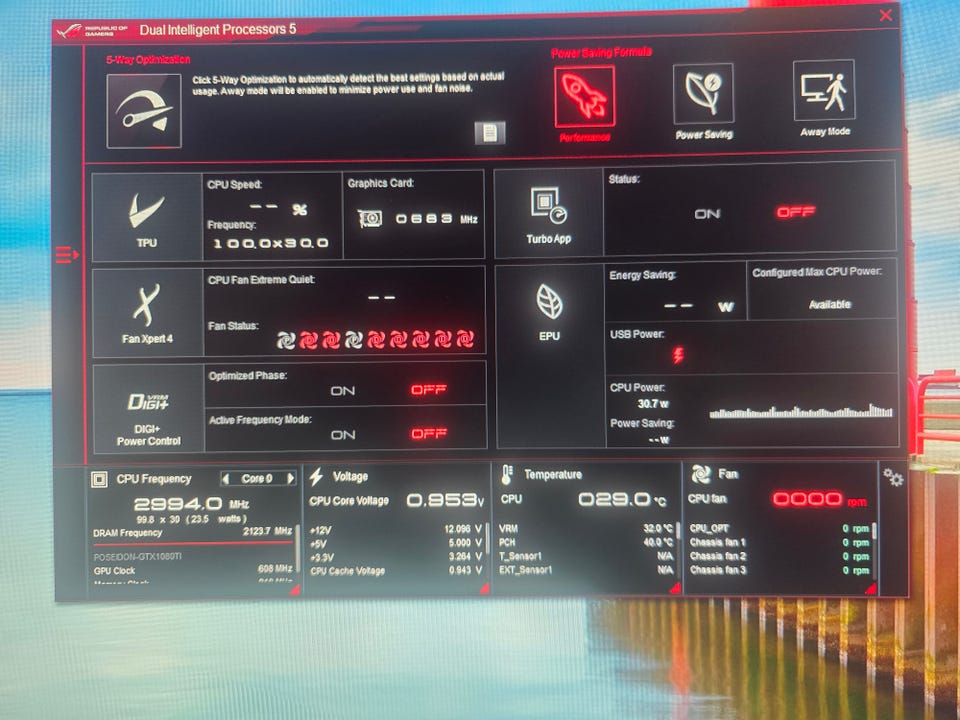The width and height of the screenshot is (960, 720).
Task: Close the Dual Intelligent Processors 5 window
Action: tap(885, 15)
